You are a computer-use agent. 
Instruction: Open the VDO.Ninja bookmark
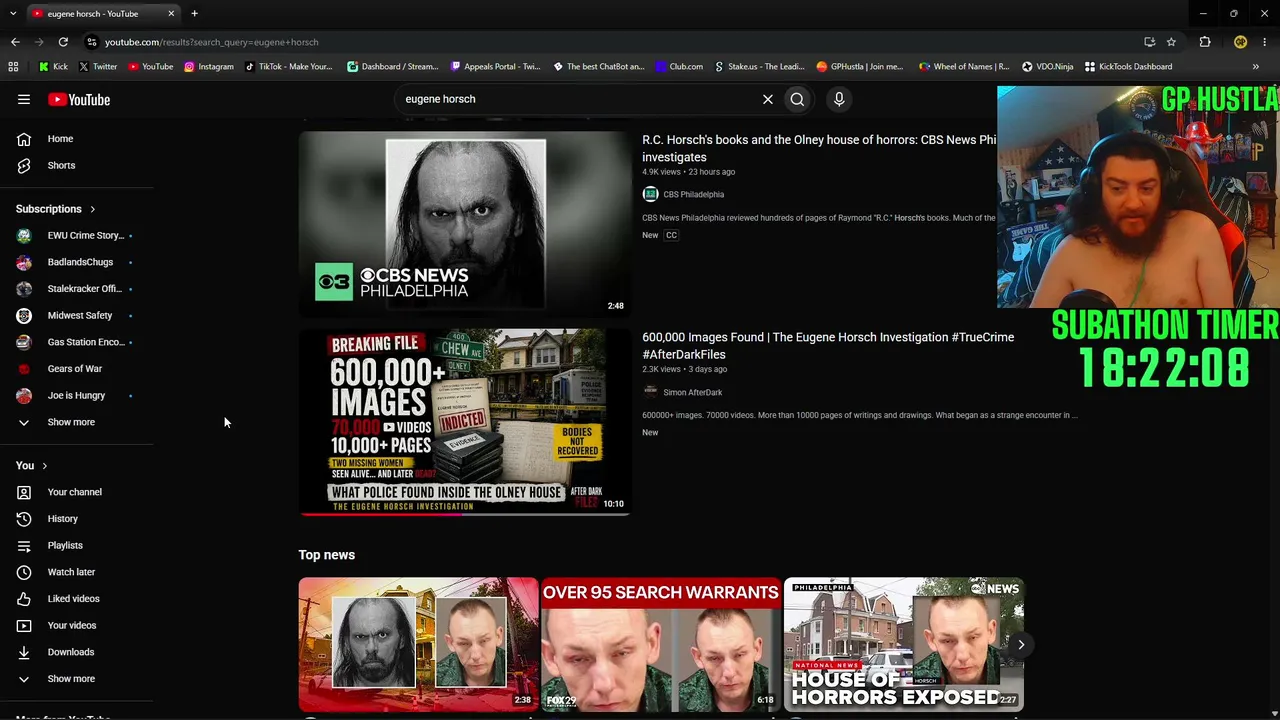point(1047,67)
